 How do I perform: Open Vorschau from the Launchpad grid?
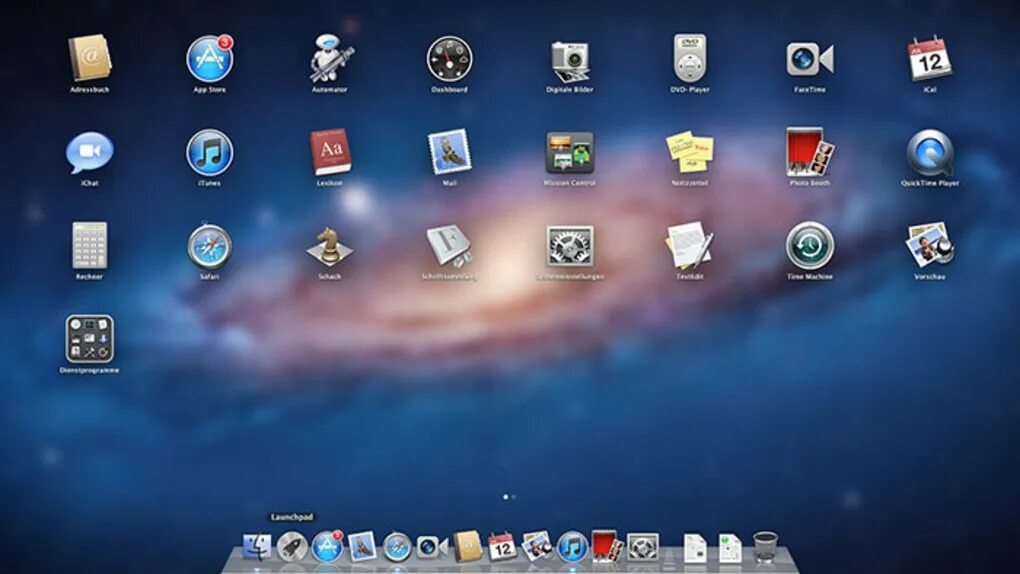click(930, 246)
